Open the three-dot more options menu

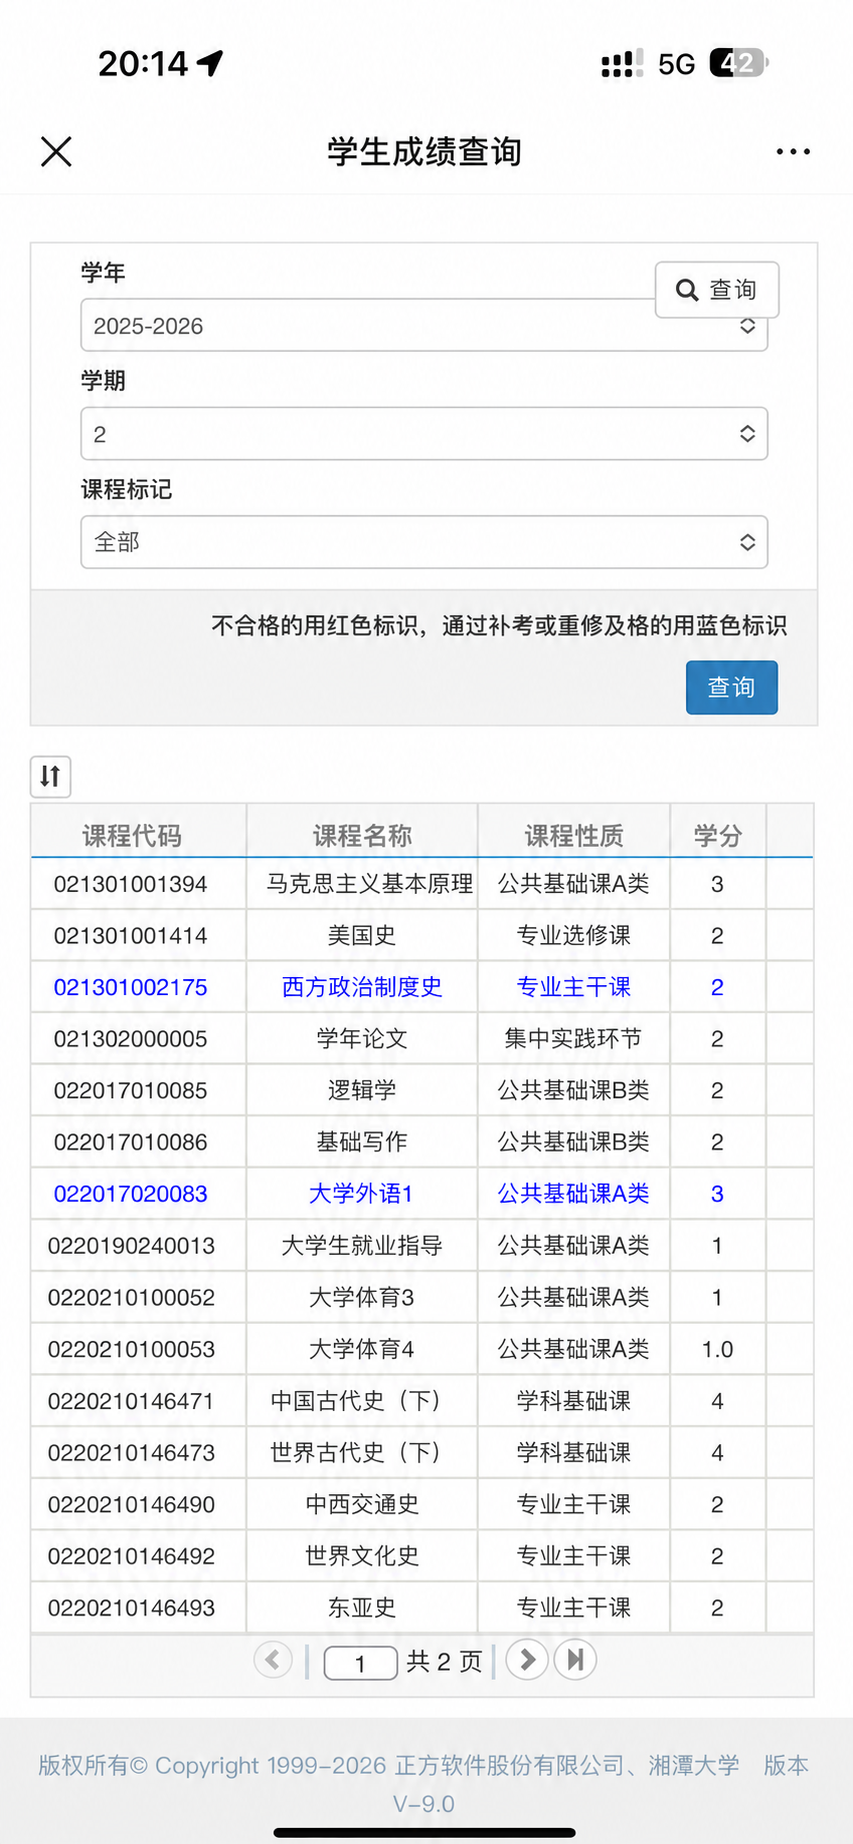pyautogui.click(x=793, y=152)
